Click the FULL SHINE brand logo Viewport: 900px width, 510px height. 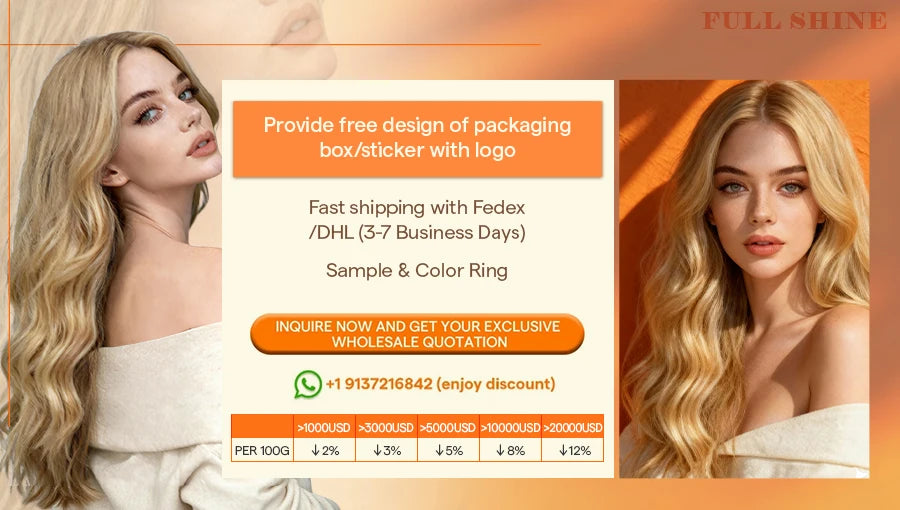click(795, 21)
